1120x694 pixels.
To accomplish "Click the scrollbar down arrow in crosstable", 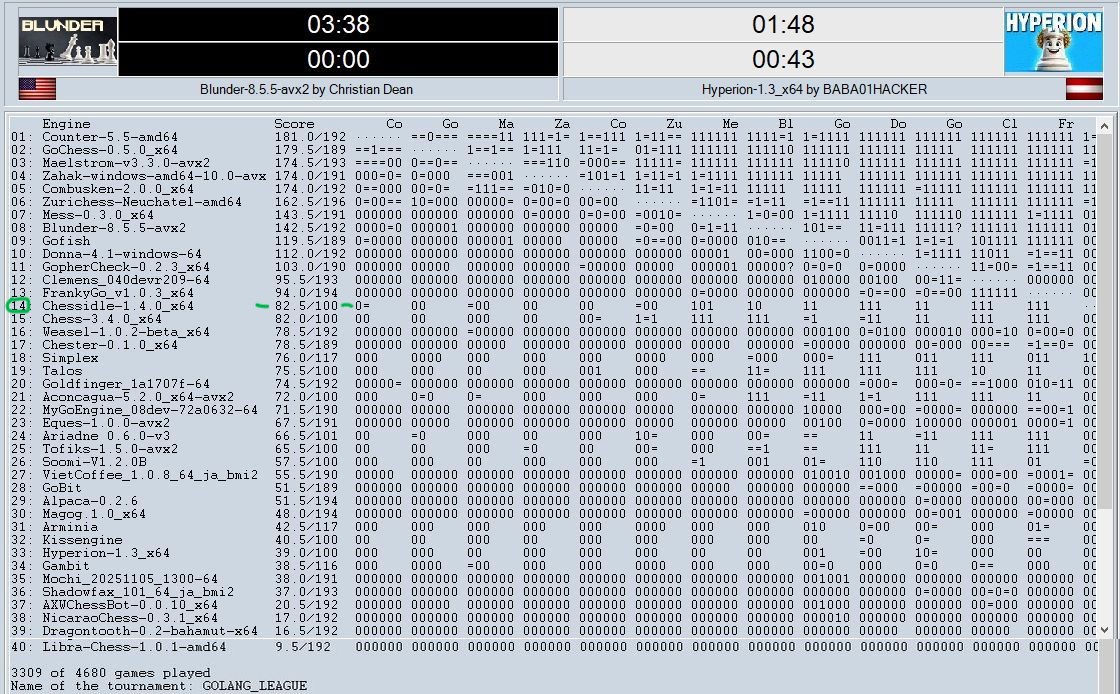I will [1105, 630].
